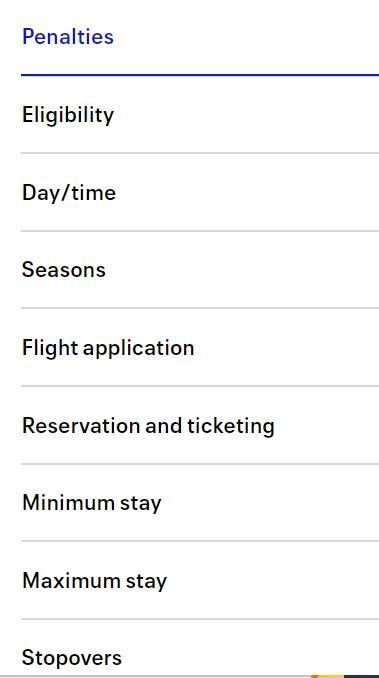This screenshot has width=379, height=678.
Task: Show the Seasons fare rules
Action: point(200,270)
